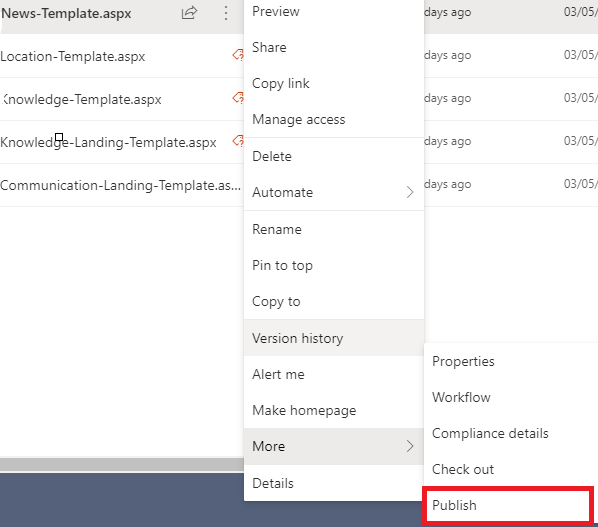Select Alert me in the context menu

coord(334,374)
